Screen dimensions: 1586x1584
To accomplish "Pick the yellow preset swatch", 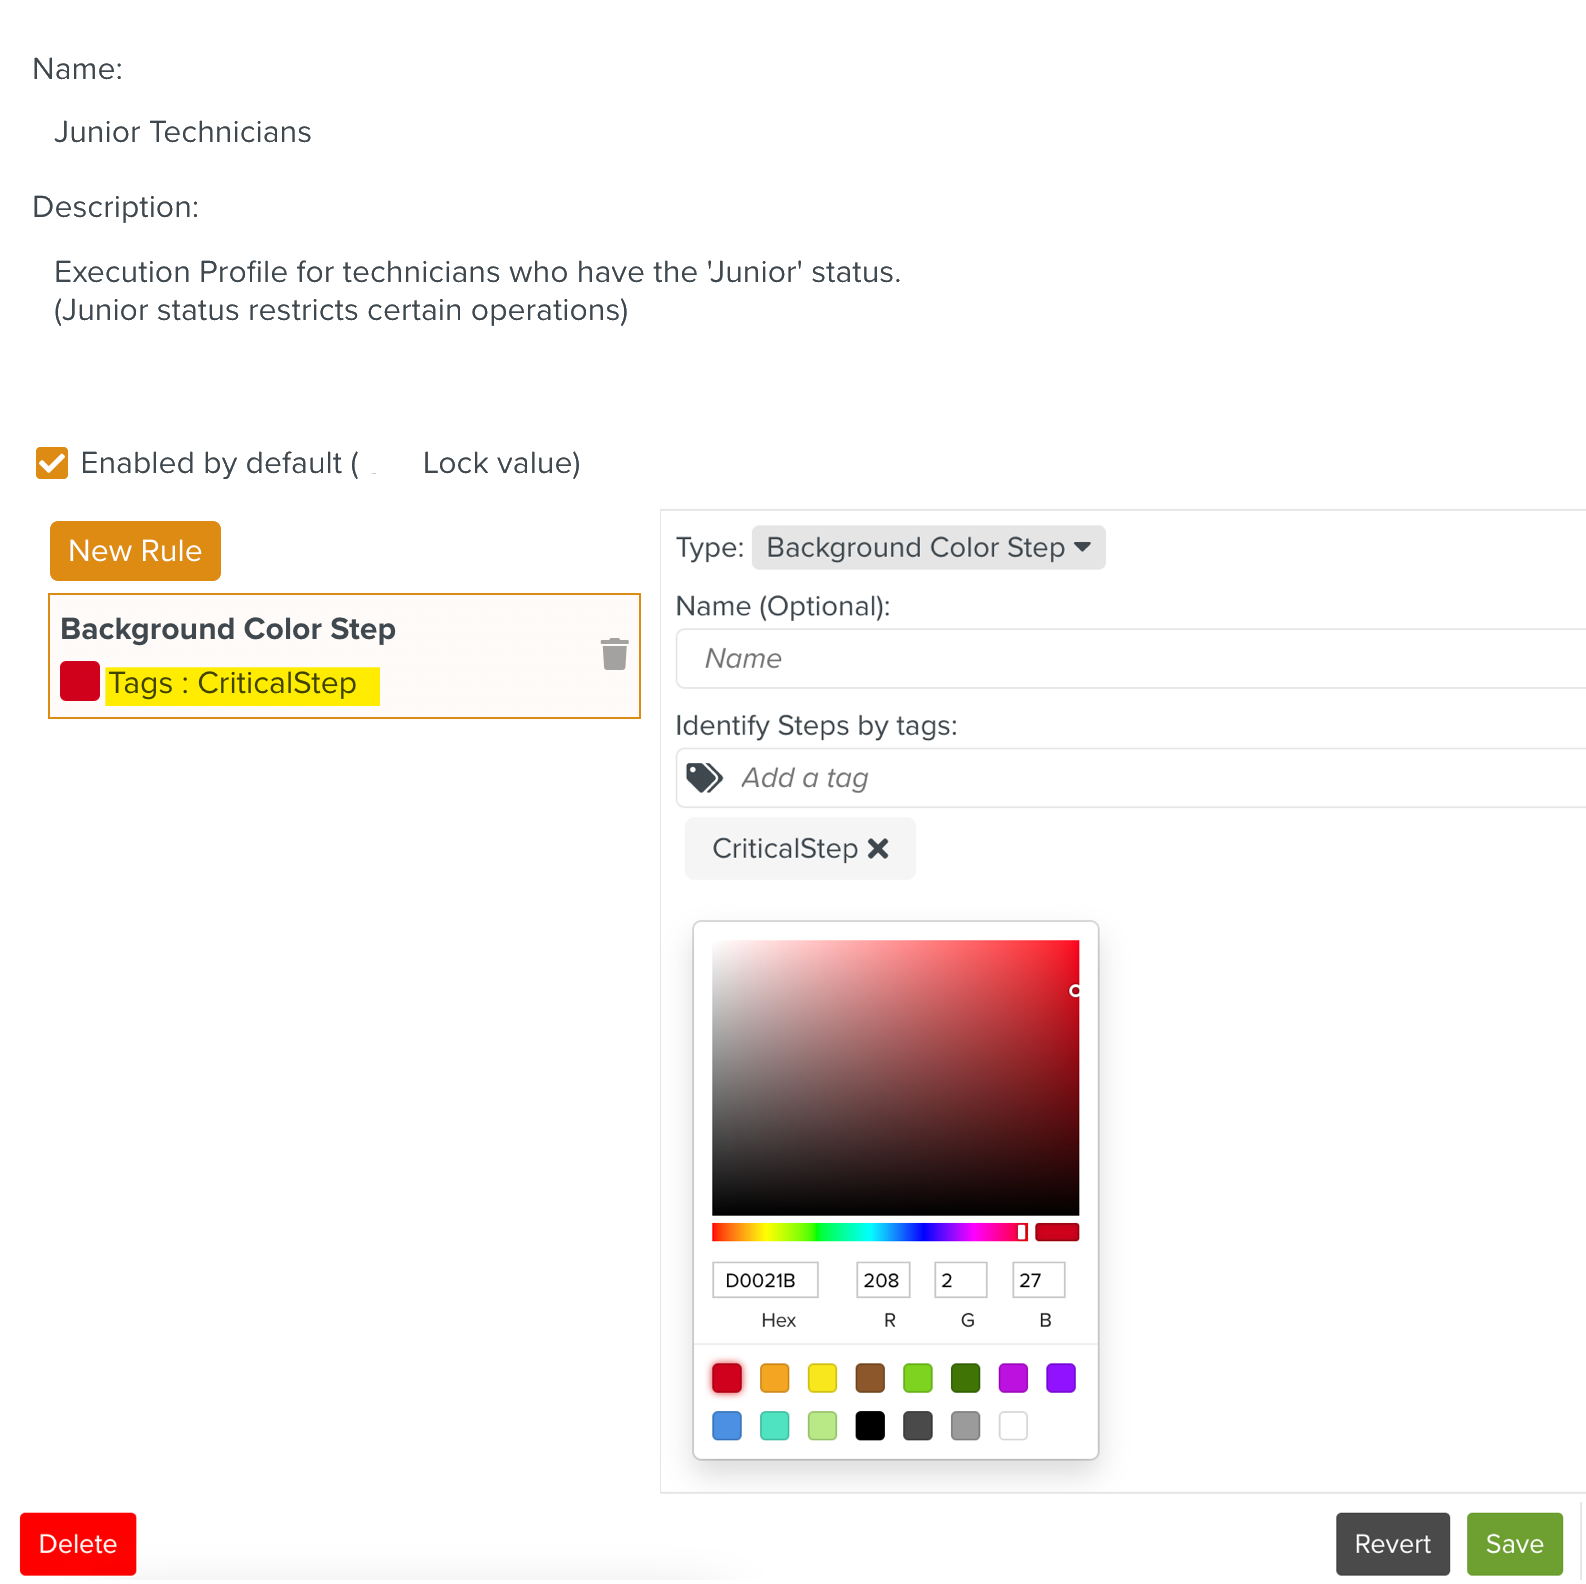I will point(822,1378).
